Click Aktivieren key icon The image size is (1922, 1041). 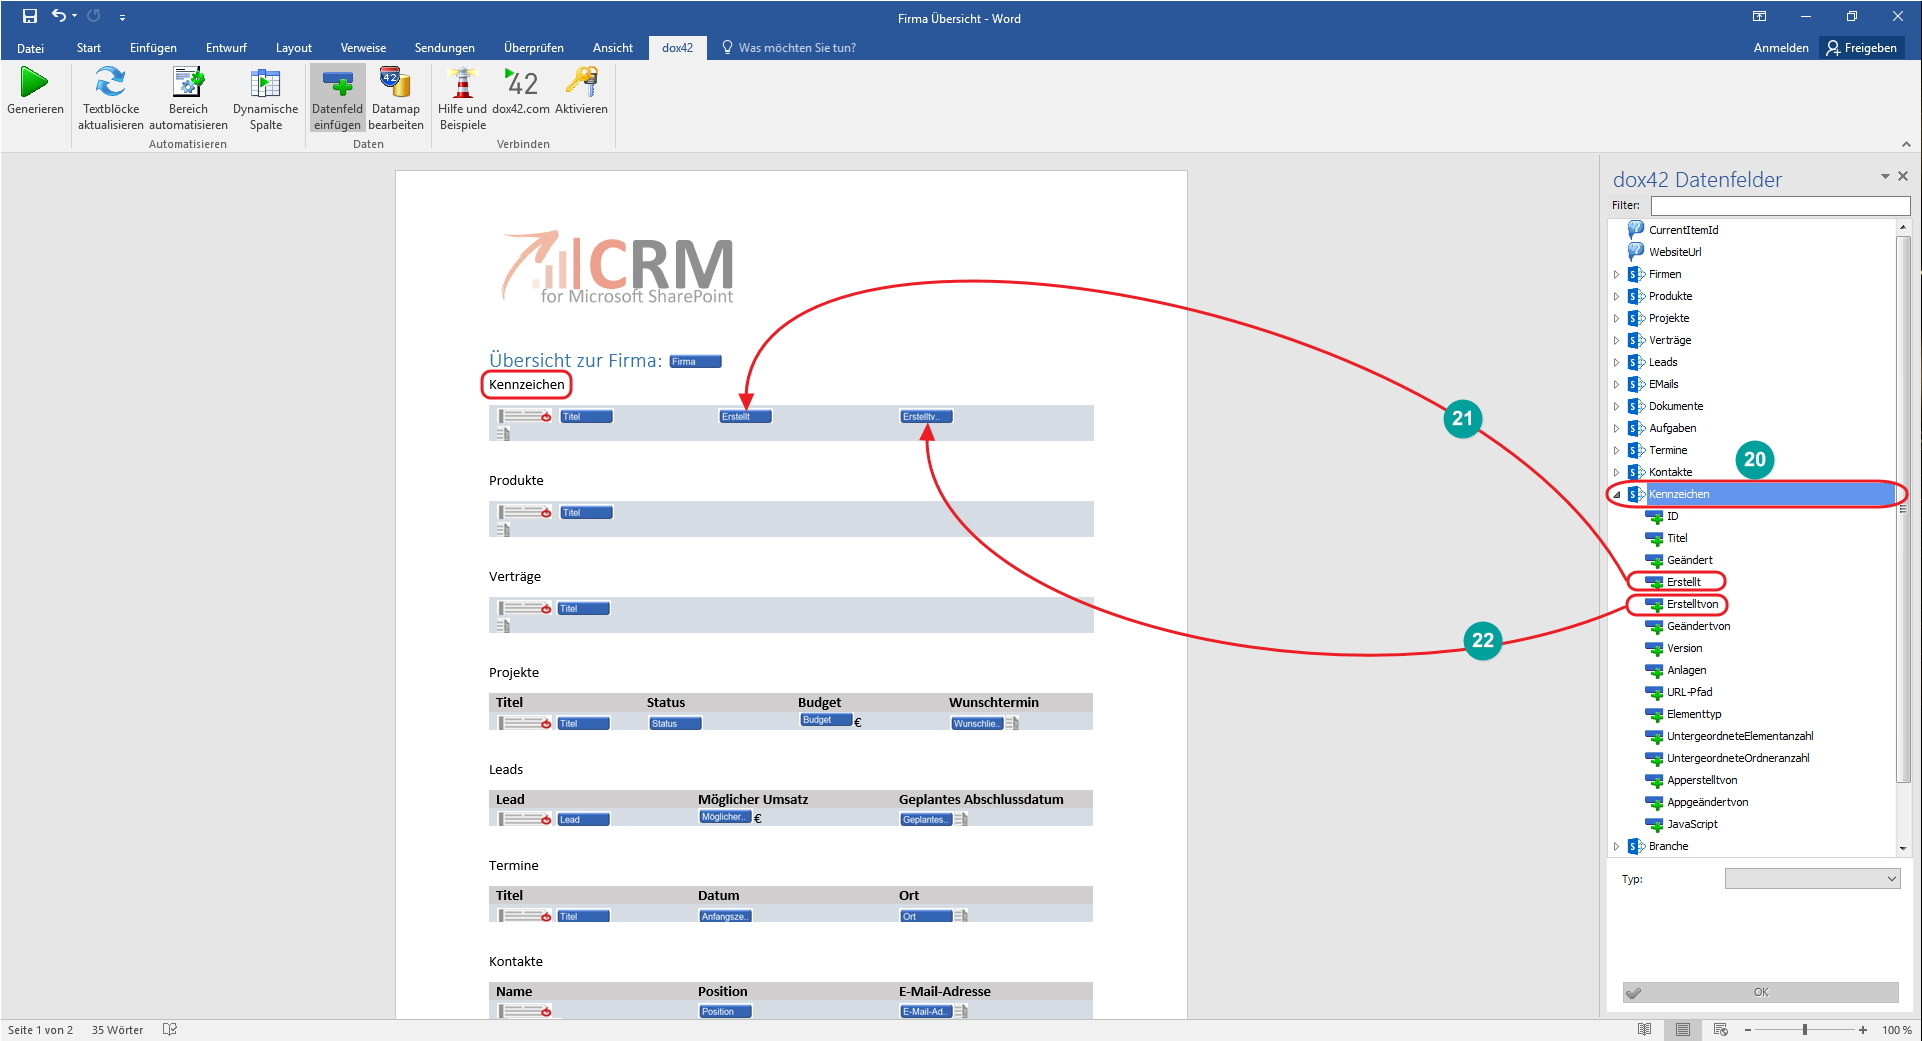581,82
